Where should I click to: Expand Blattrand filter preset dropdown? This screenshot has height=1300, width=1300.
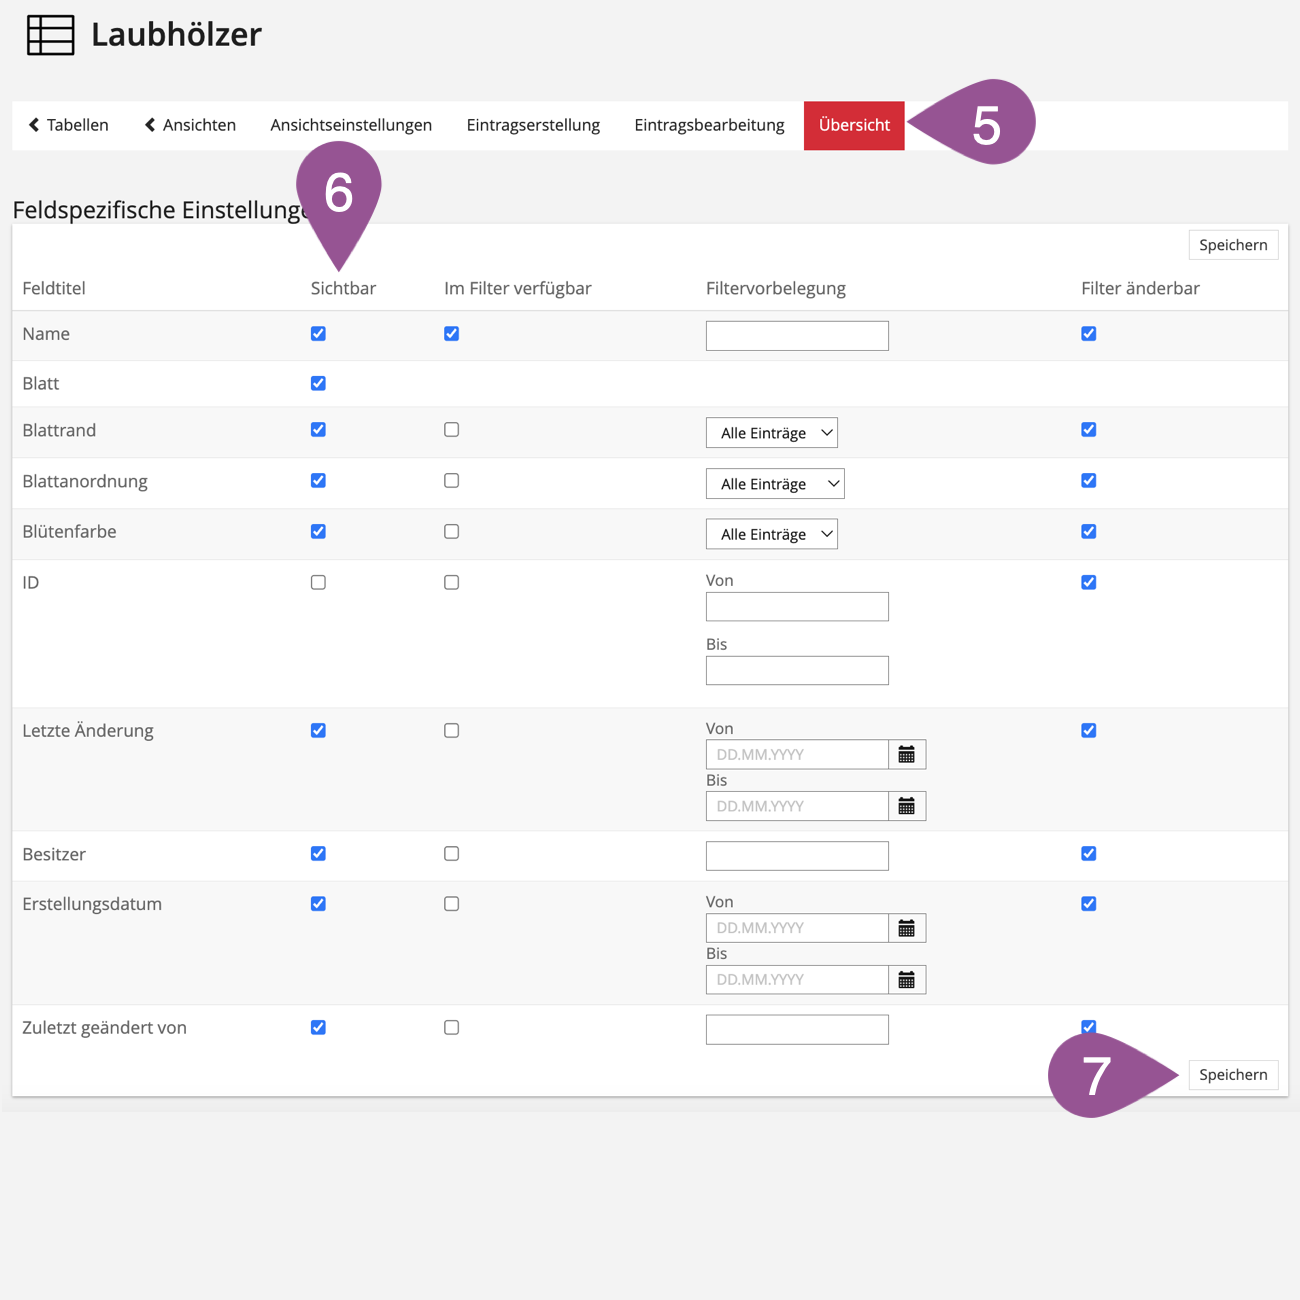tap(771, 433)
